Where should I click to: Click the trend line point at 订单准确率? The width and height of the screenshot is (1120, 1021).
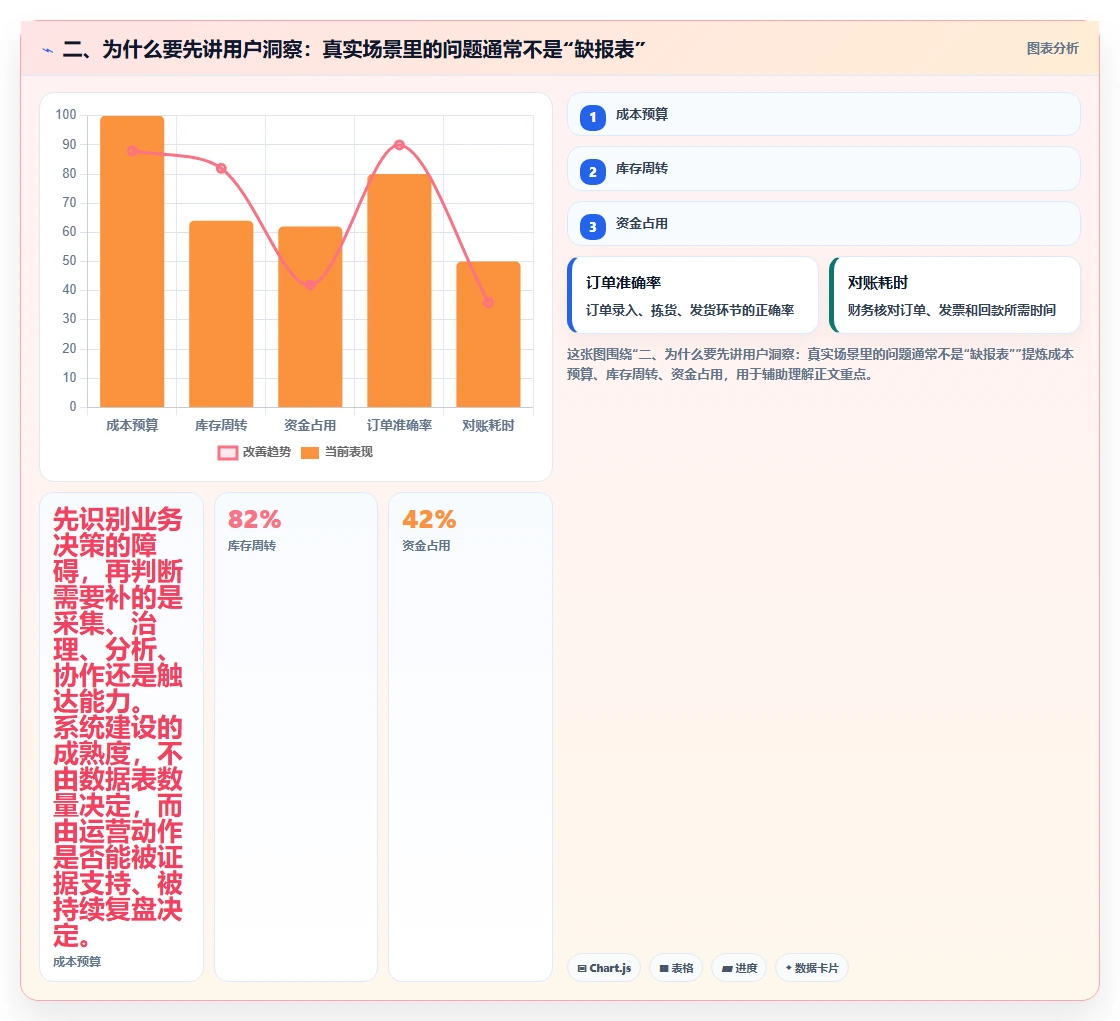pyautogui.click(x=399, y=145)
